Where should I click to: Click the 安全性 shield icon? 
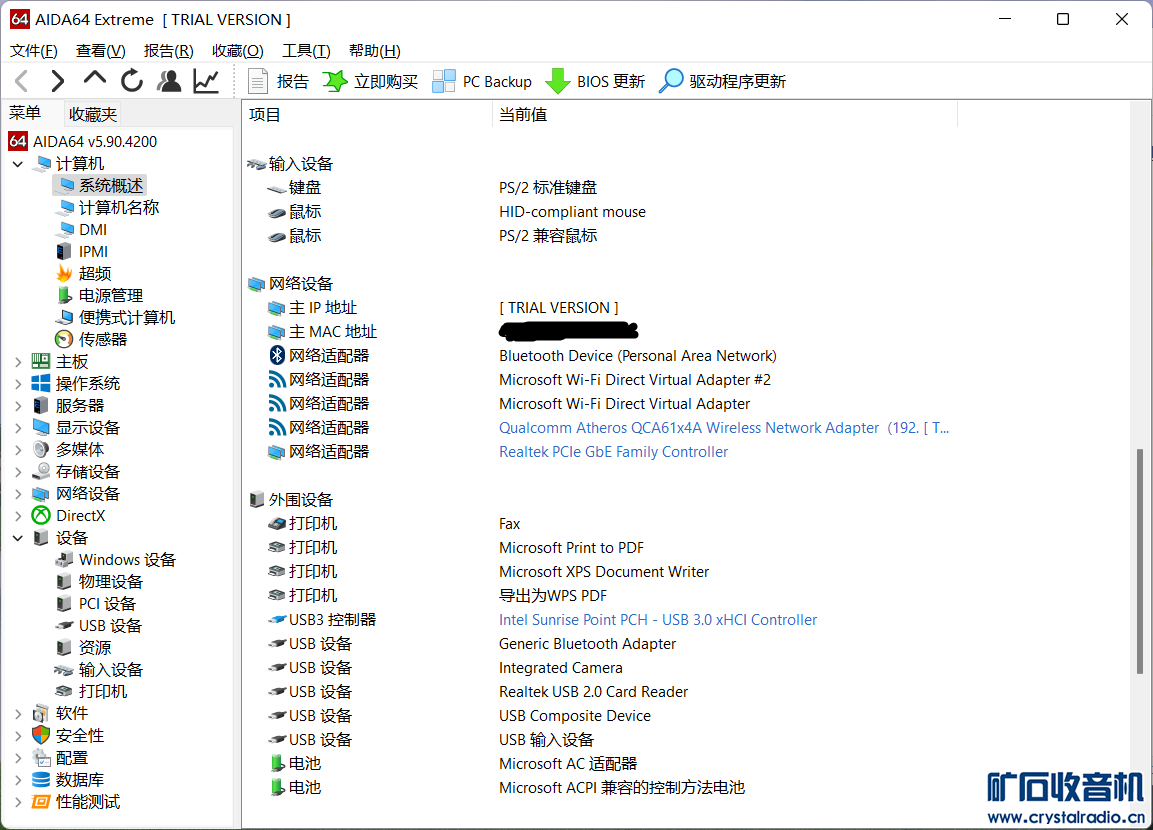click(x=41, y=735)
